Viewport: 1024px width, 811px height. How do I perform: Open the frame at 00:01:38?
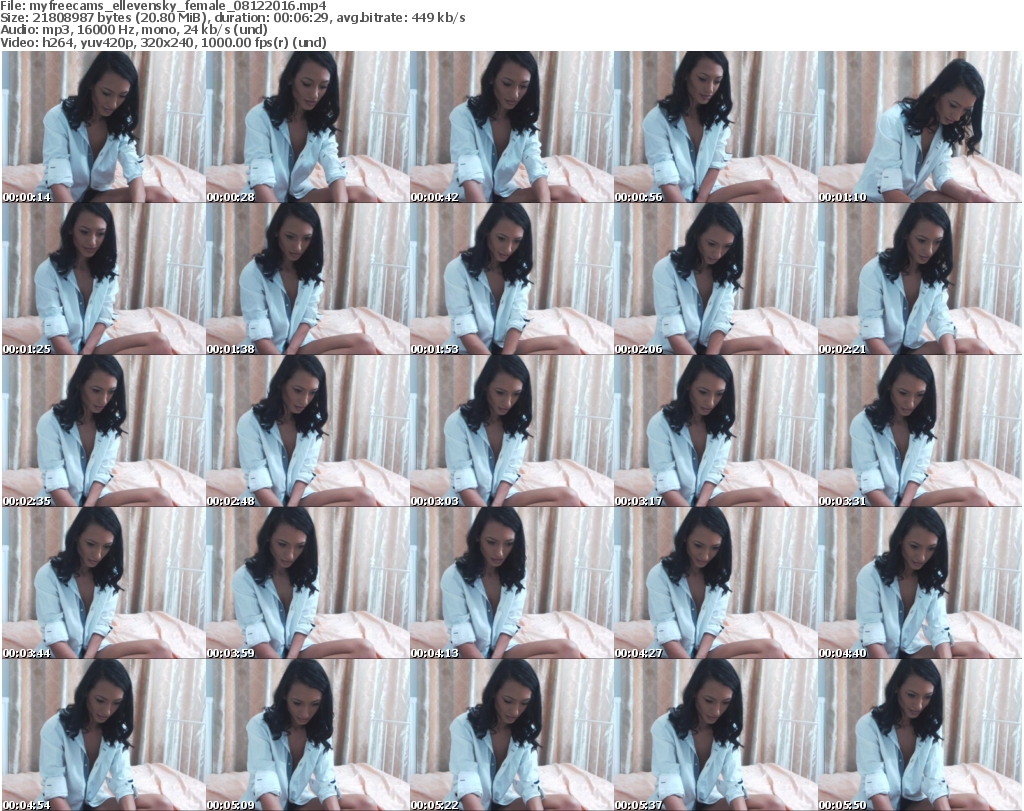[x=308, y=279]
